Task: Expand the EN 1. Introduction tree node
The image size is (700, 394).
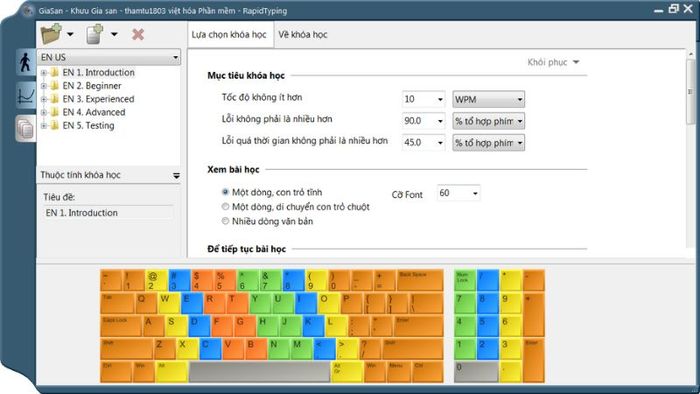Action: pos(44,73)
